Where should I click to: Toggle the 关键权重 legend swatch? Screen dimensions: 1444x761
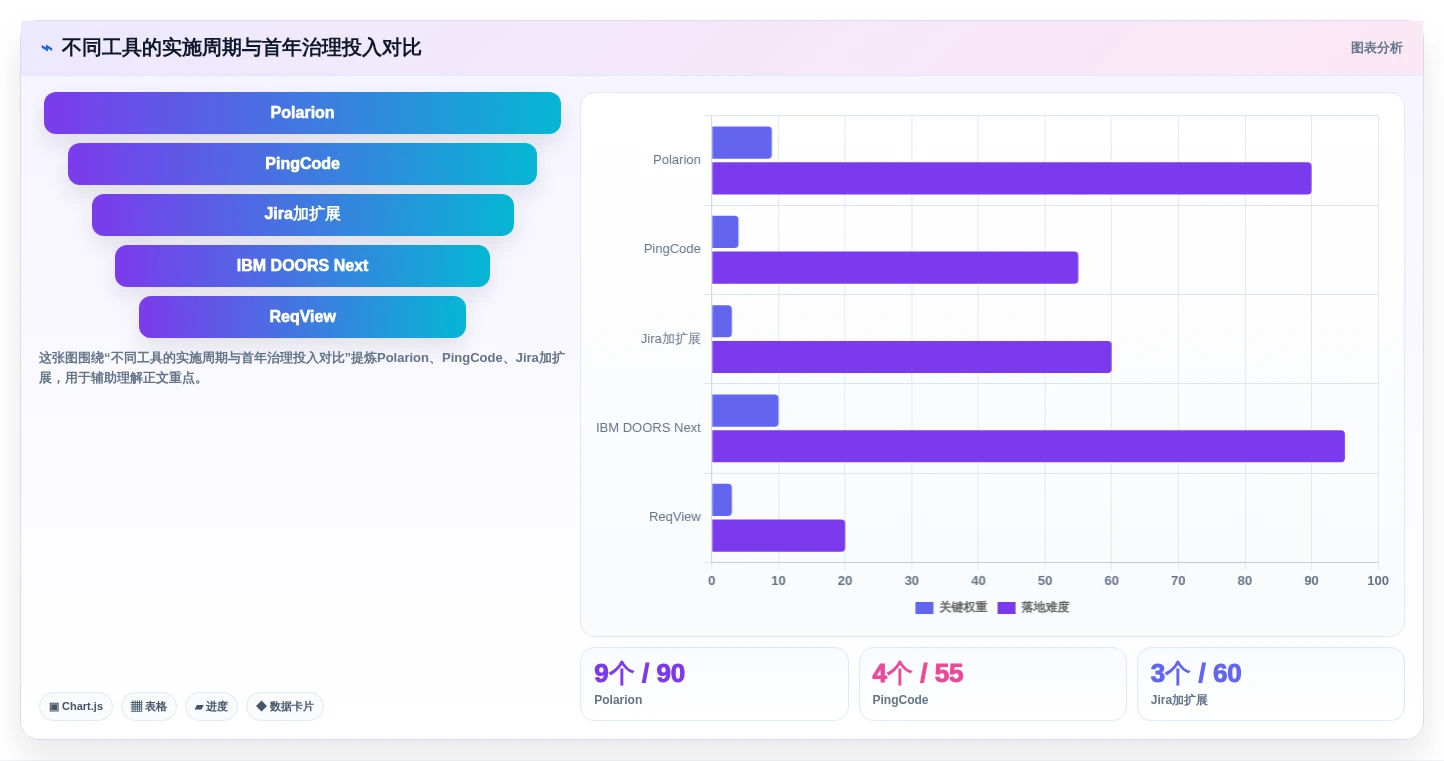924,608
